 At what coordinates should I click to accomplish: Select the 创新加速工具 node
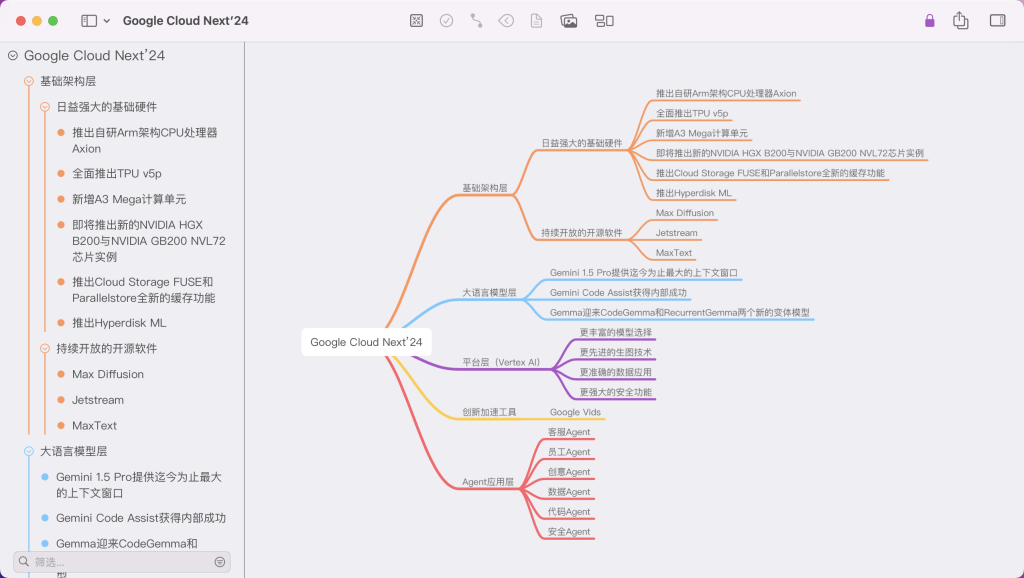[x=489, y=412]
